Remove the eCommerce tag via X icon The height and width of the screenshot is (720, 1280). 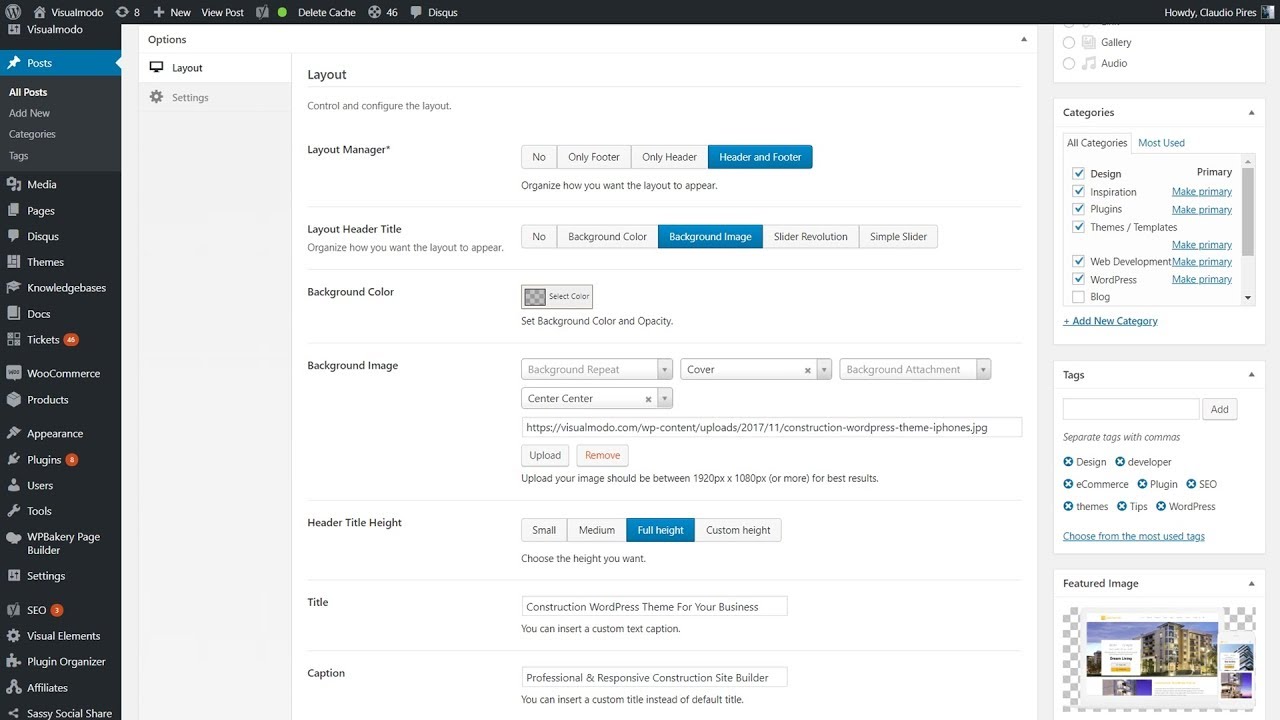1068,484
